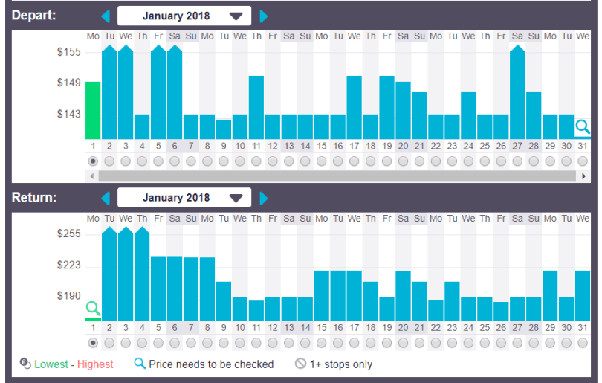This screenshot has width=602, height=383.
Task: Go to next month in Depart calendar
Action: pyautogui.click(x=263, y=16)
